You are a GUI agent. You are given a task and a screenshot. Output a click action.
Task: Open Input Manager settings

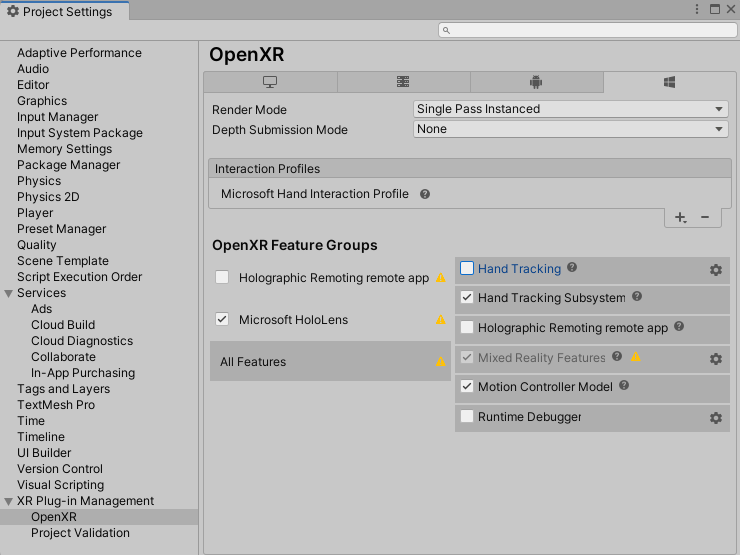[58, 117]
